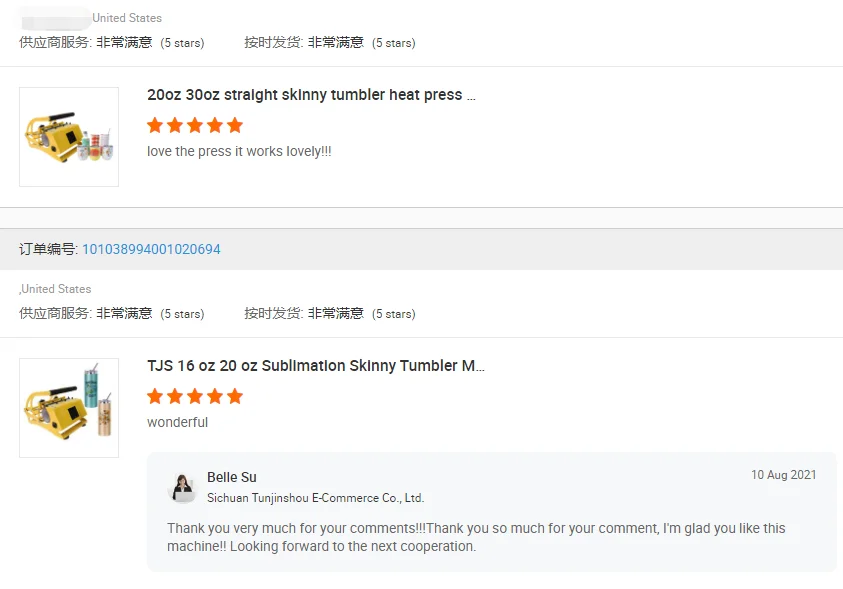Open the TJS 16 oz 20 oz Sublimation title
Screen dimensions: 843x589
[x=315, y=366]
